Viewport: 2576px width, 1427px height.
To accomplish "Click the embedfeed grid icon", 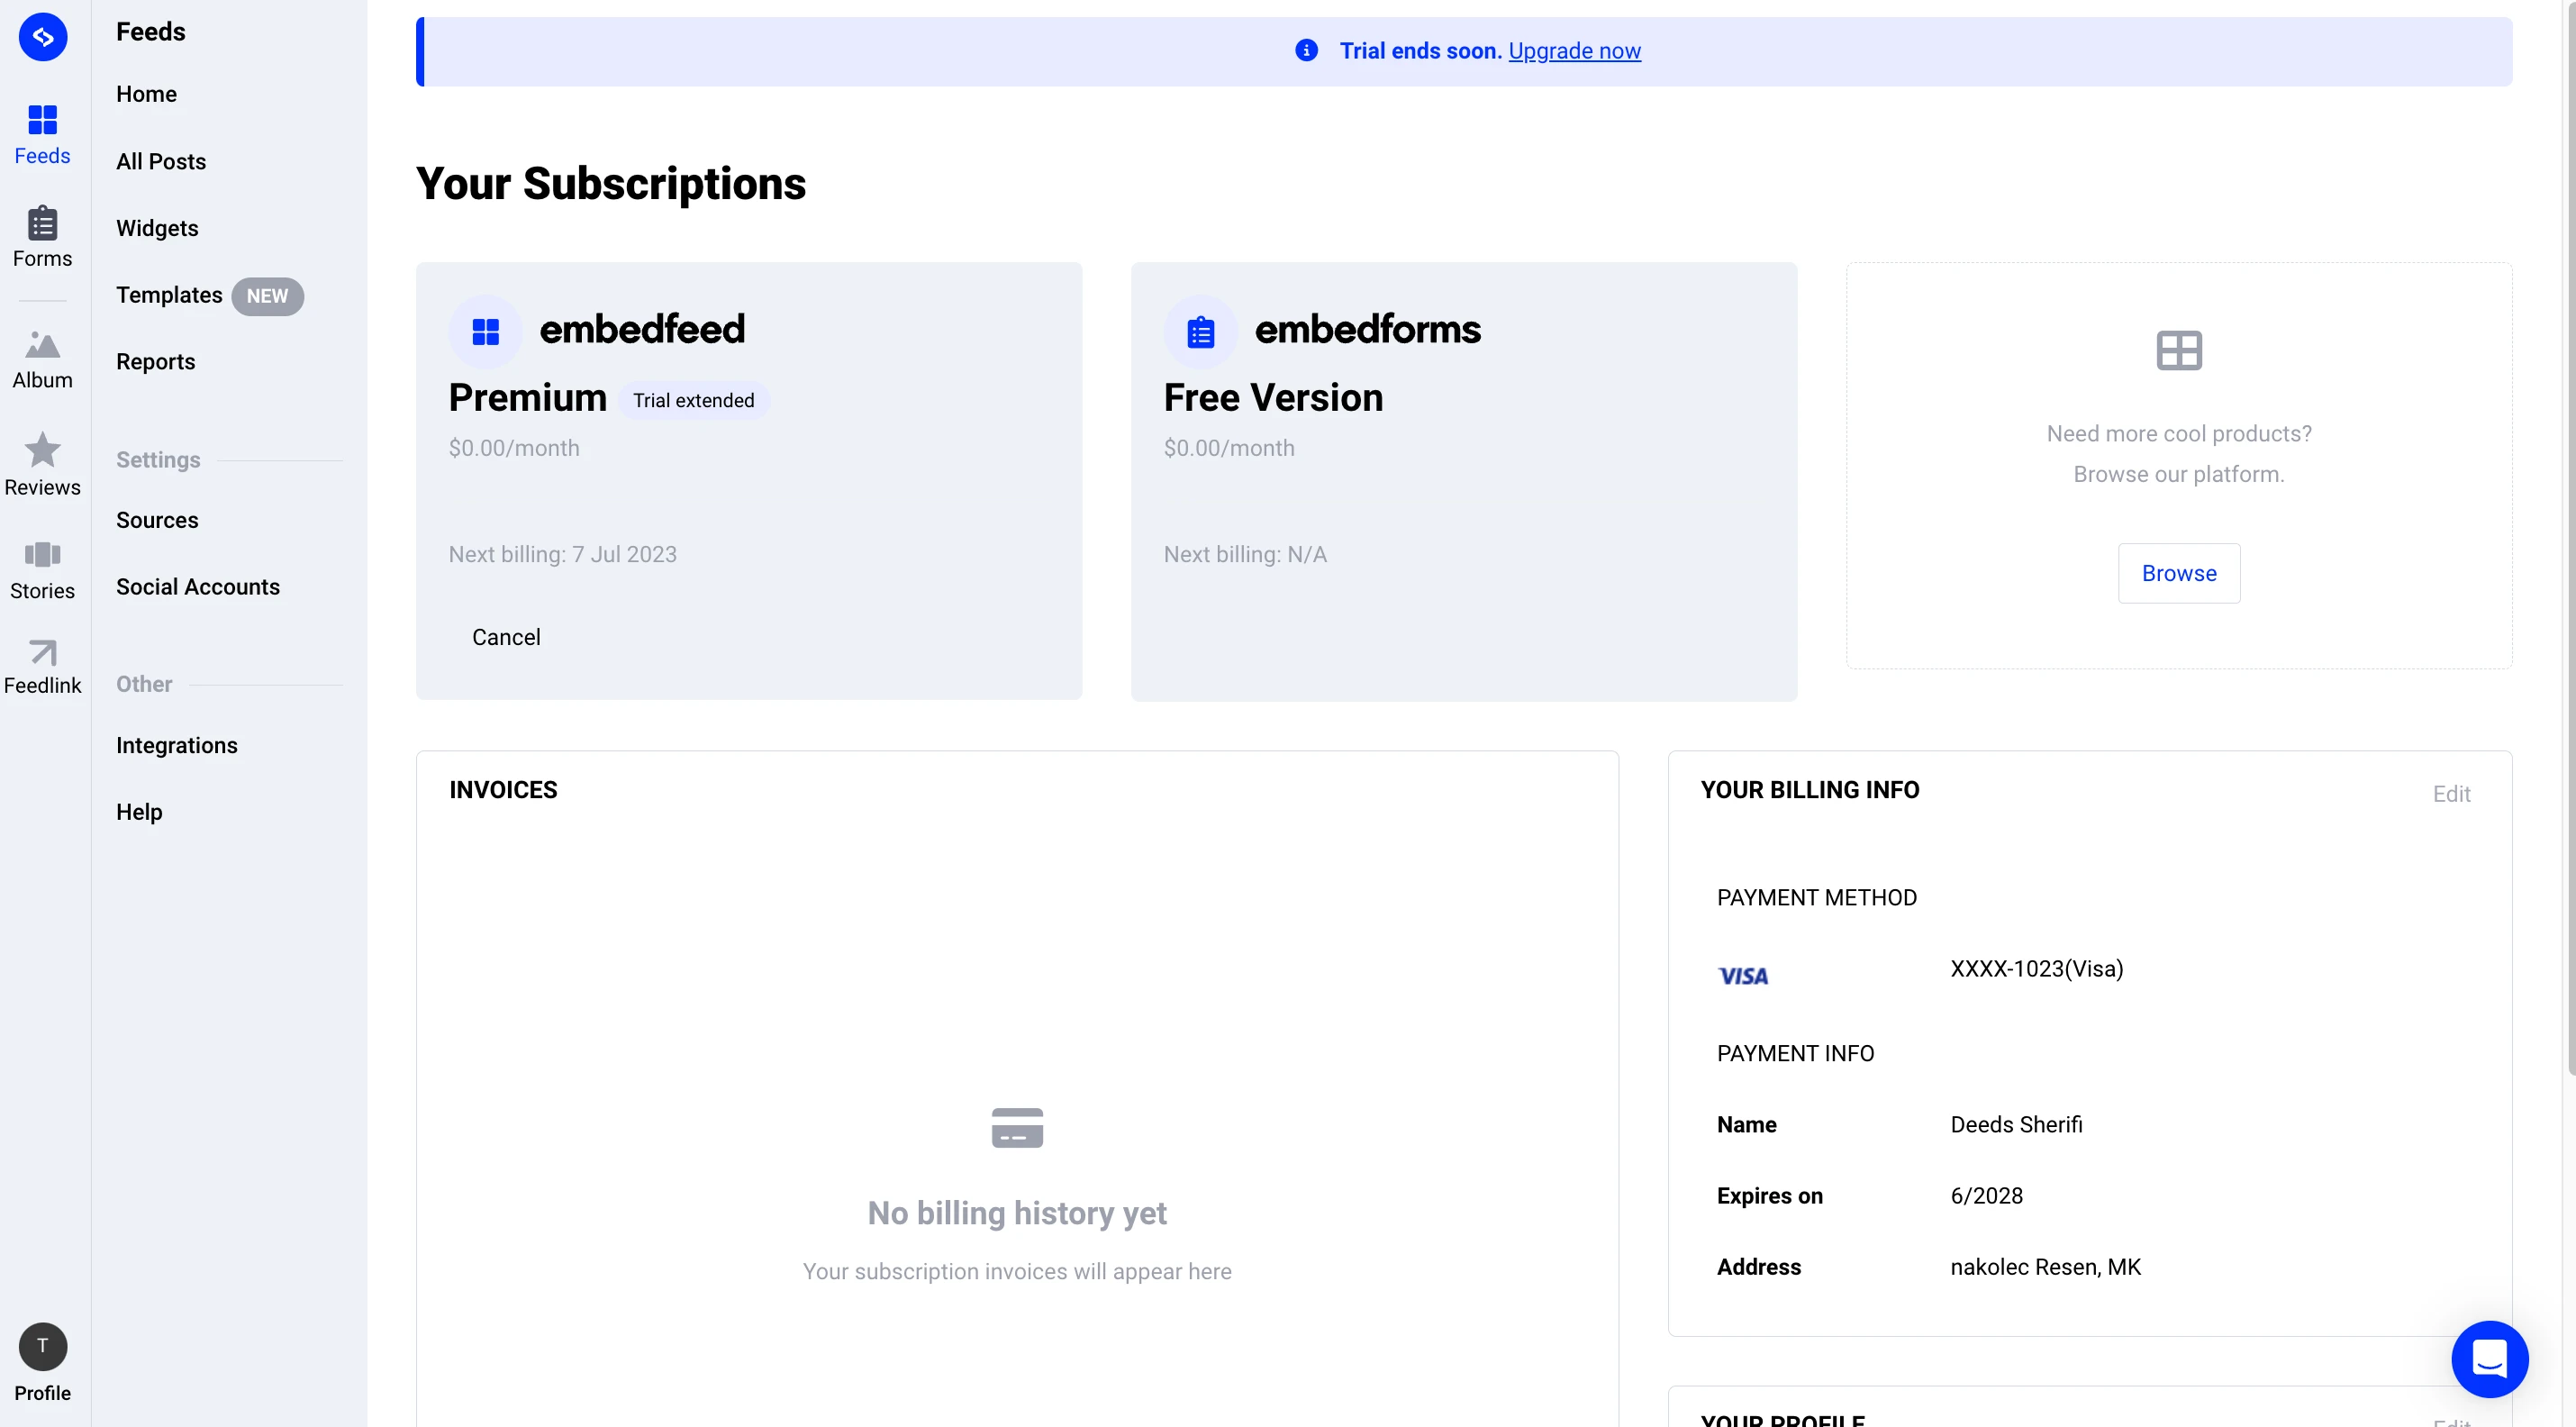I will point(486,331).
